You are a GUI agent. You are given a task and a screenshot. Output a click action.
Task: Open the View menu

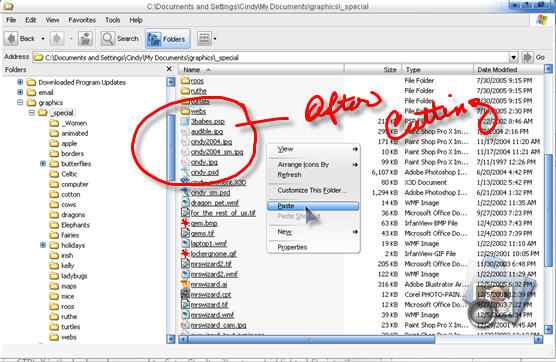(52, 20)
